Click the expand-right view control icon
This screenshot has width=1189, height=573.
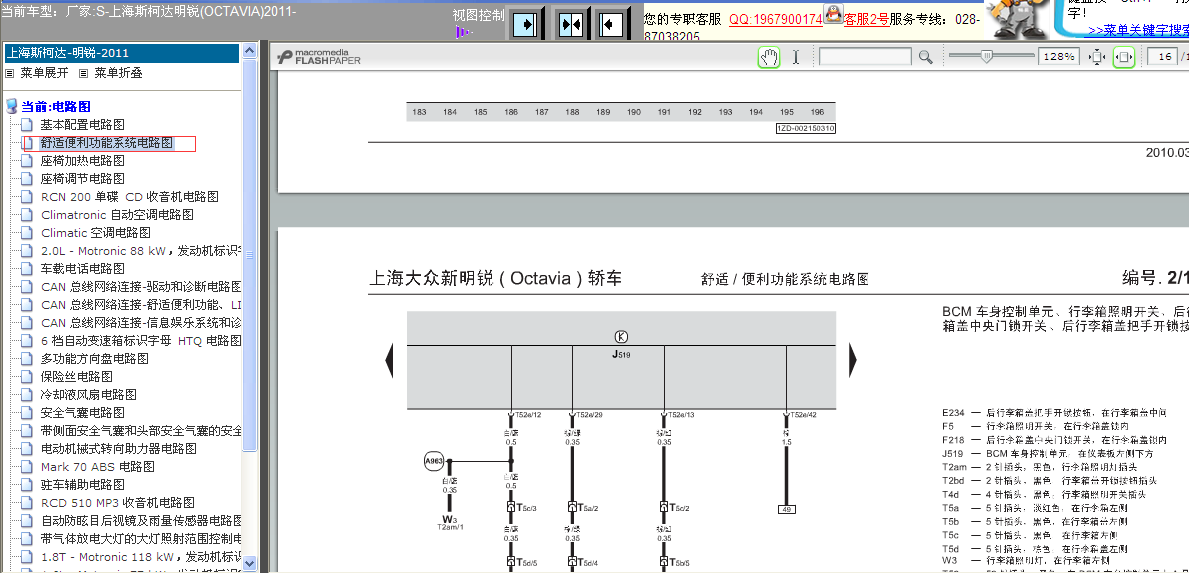click(x=524, y=24)
